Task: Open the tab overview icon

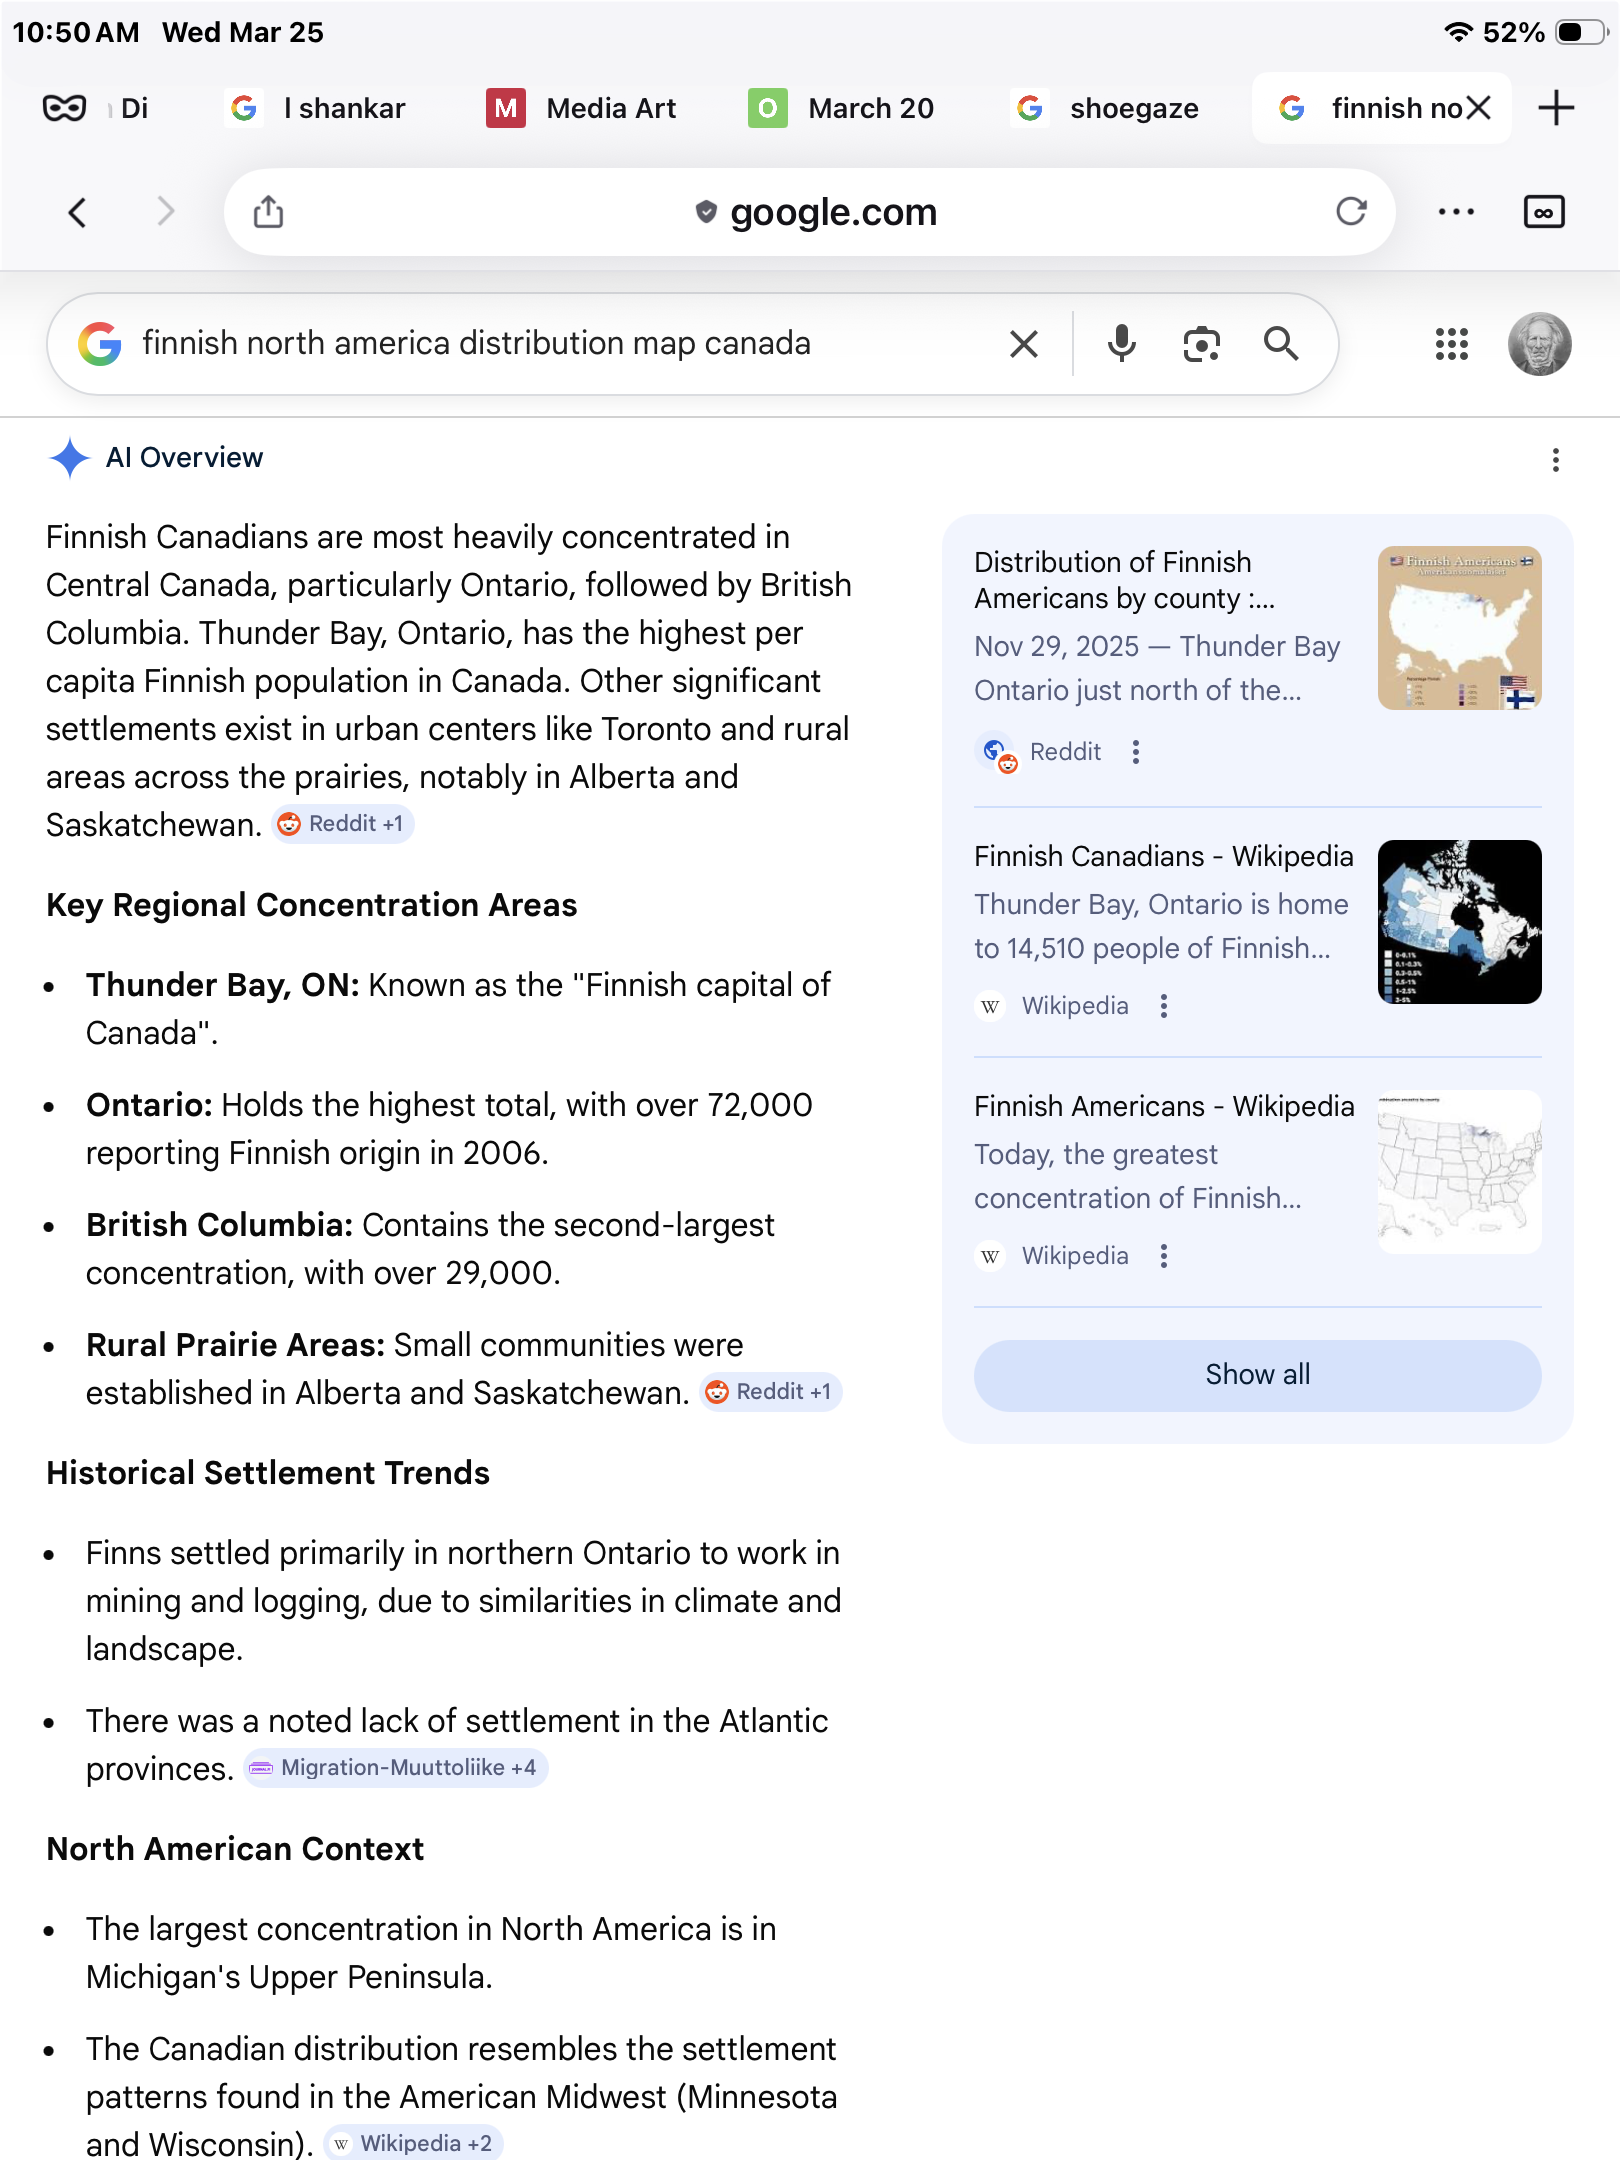Action: [1543, 212]
